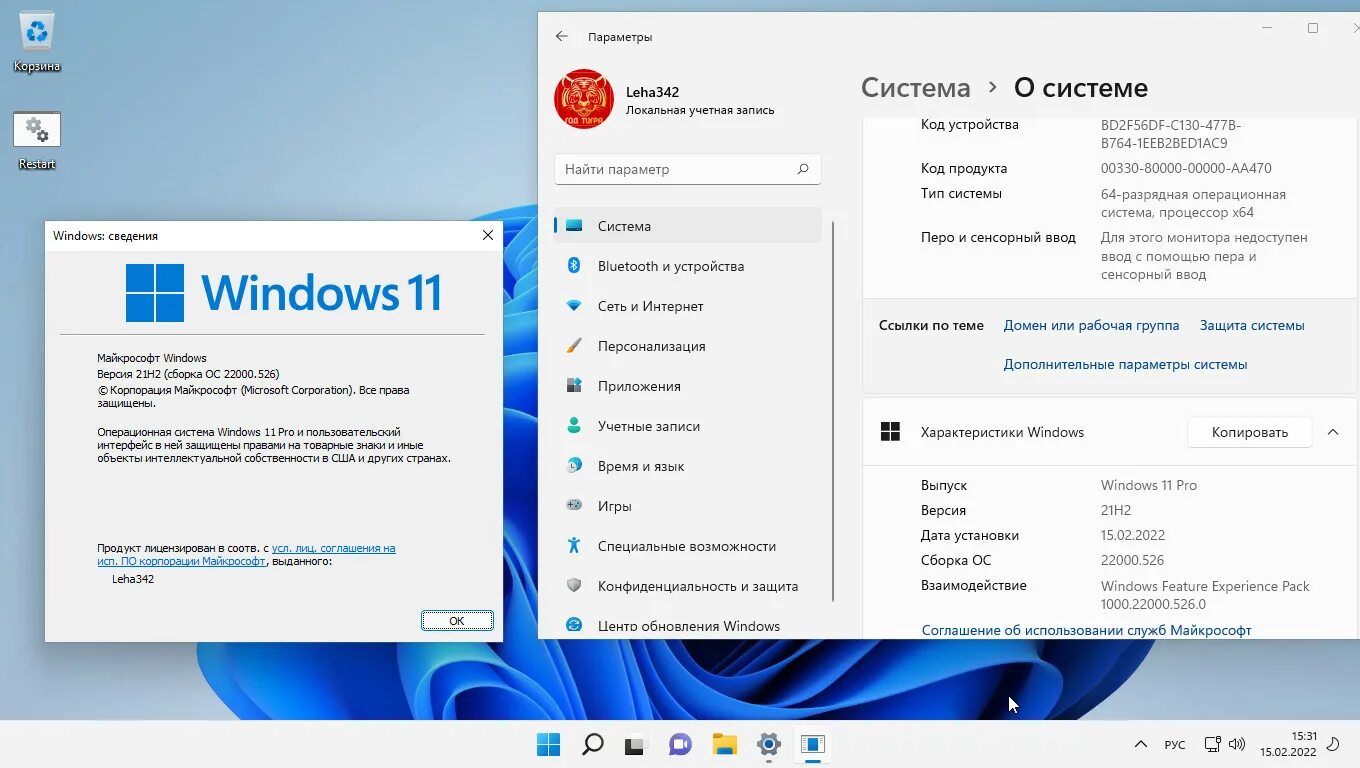Image resolution: width=1360 pixels, height=768 pixels.
Task: Open Игры settings category
Action: pyautogui.click(x=688, y=506)
